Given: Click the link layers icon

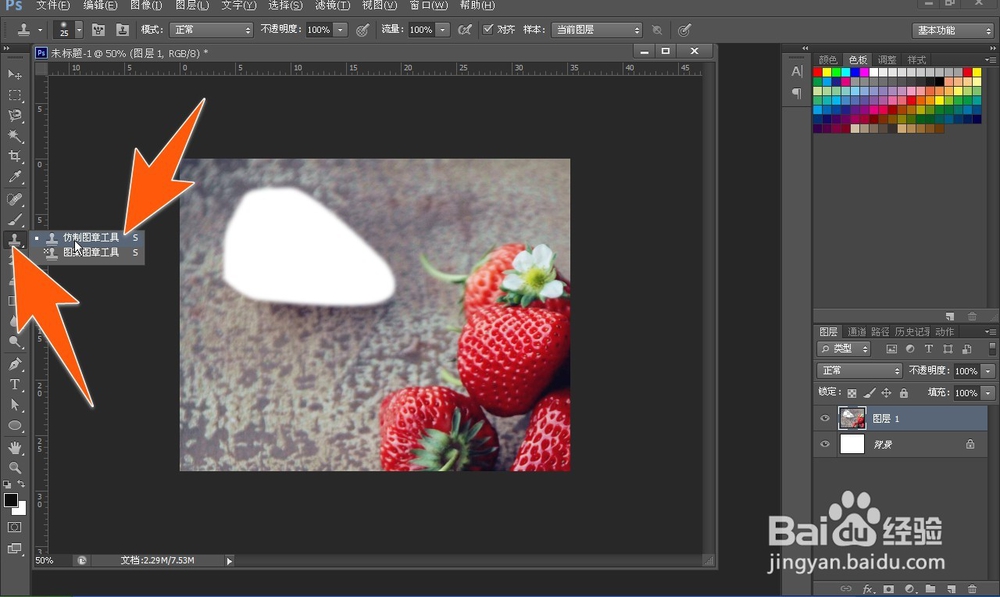Looking at the screenshot, I should 846,589.
